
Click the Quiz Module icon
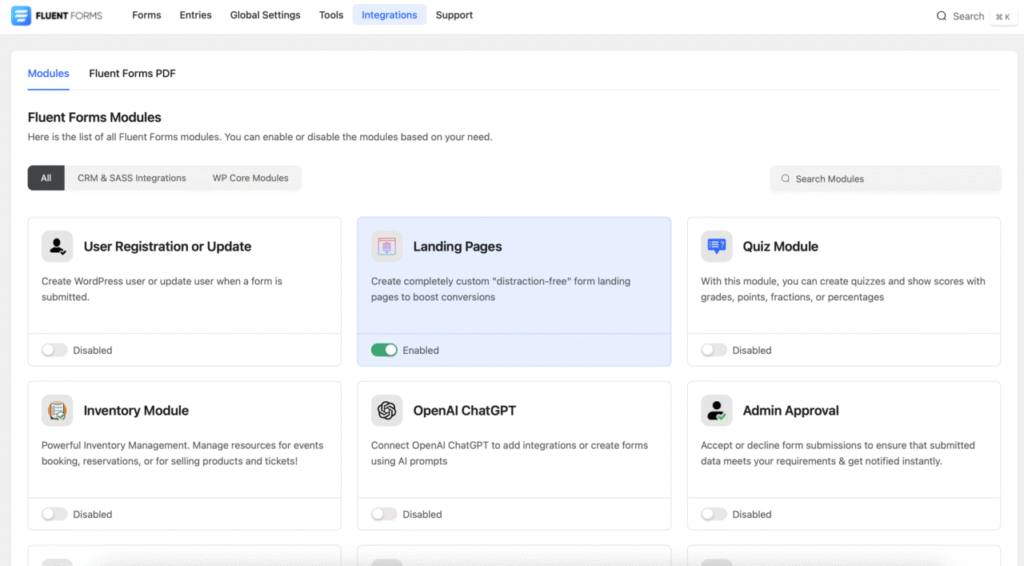(x=716, y=246)
